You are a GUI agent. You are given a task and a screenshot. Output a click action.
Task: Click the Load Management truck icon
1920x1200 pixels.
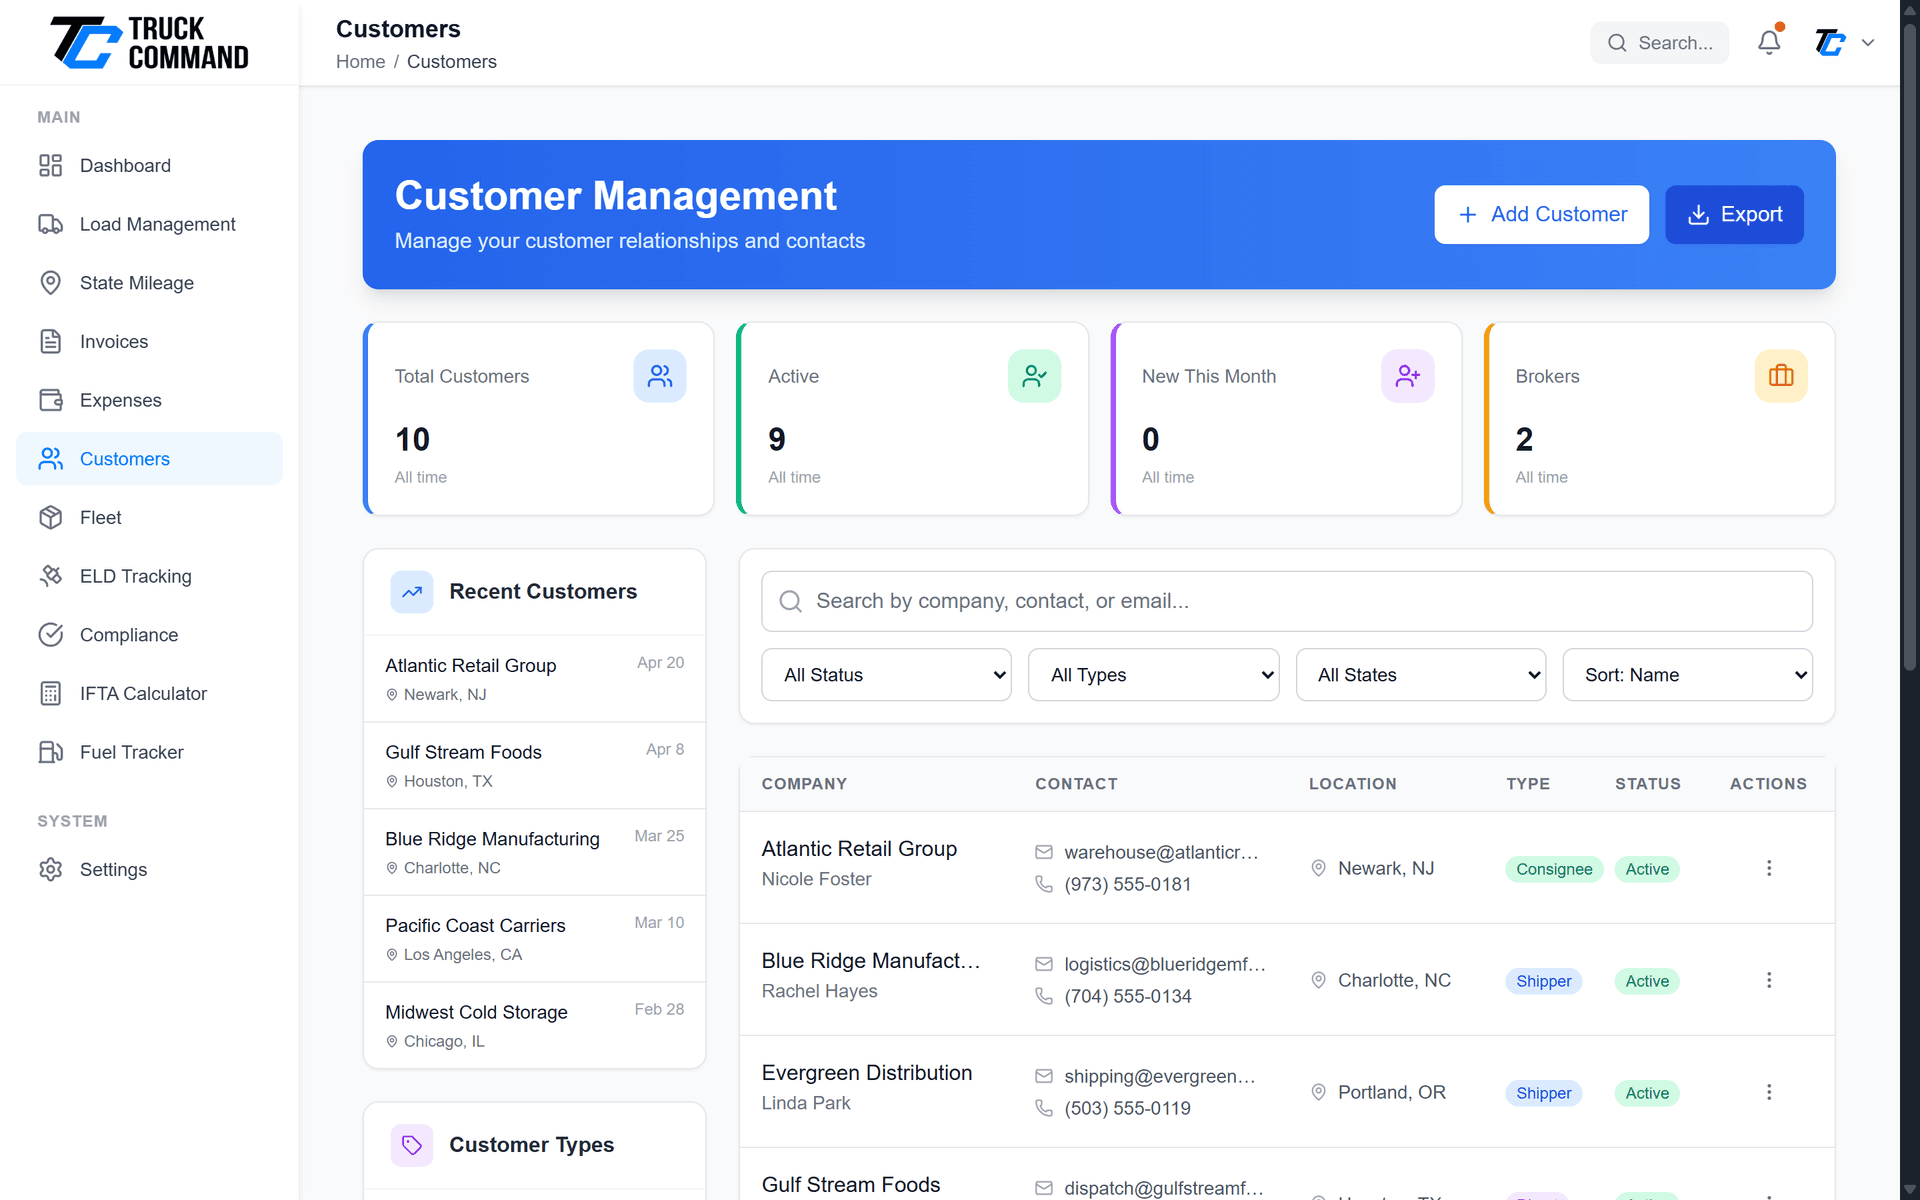51,224
